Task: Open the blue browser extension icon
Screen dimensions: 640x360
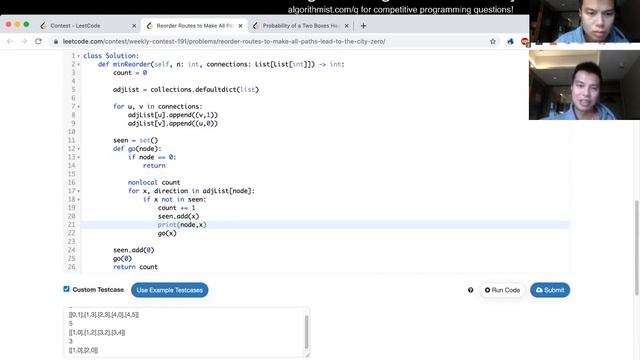Action: [x=510, y=41]
